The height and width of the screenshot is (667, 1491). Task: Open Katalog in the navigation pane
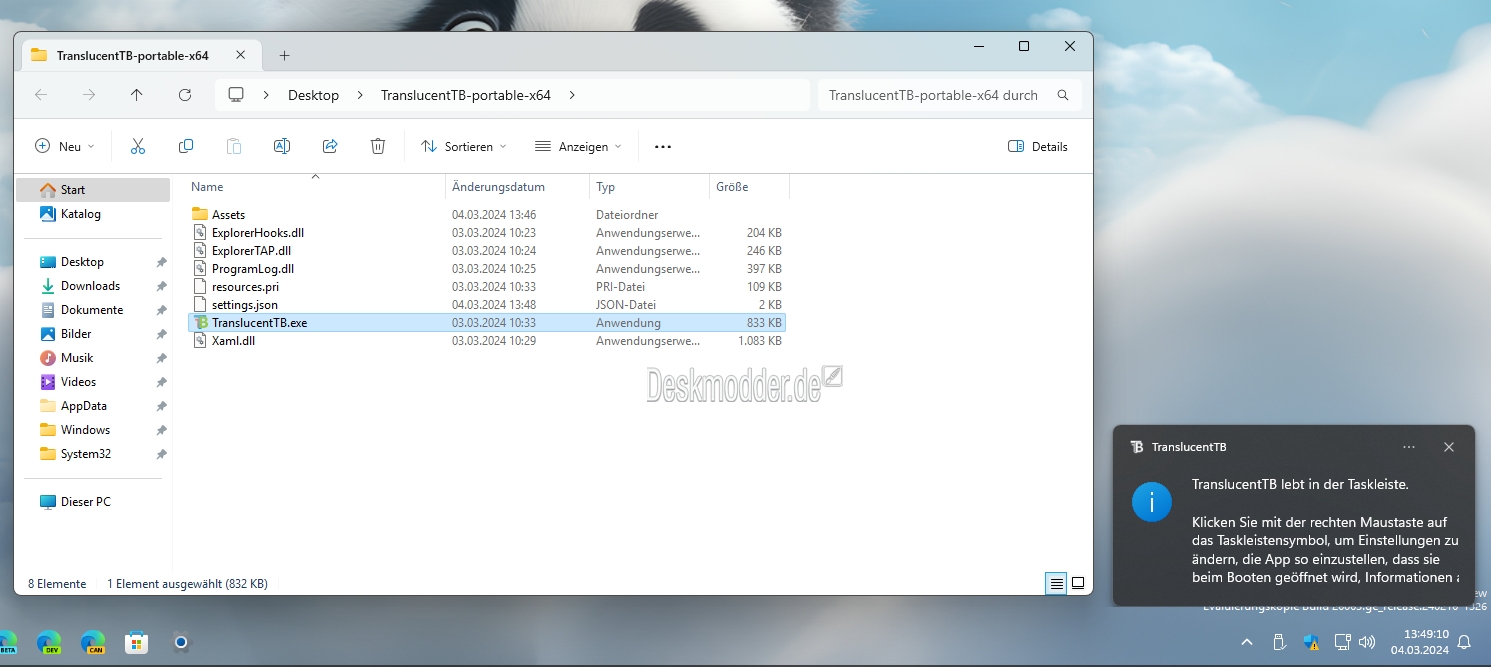click(93, 214)
